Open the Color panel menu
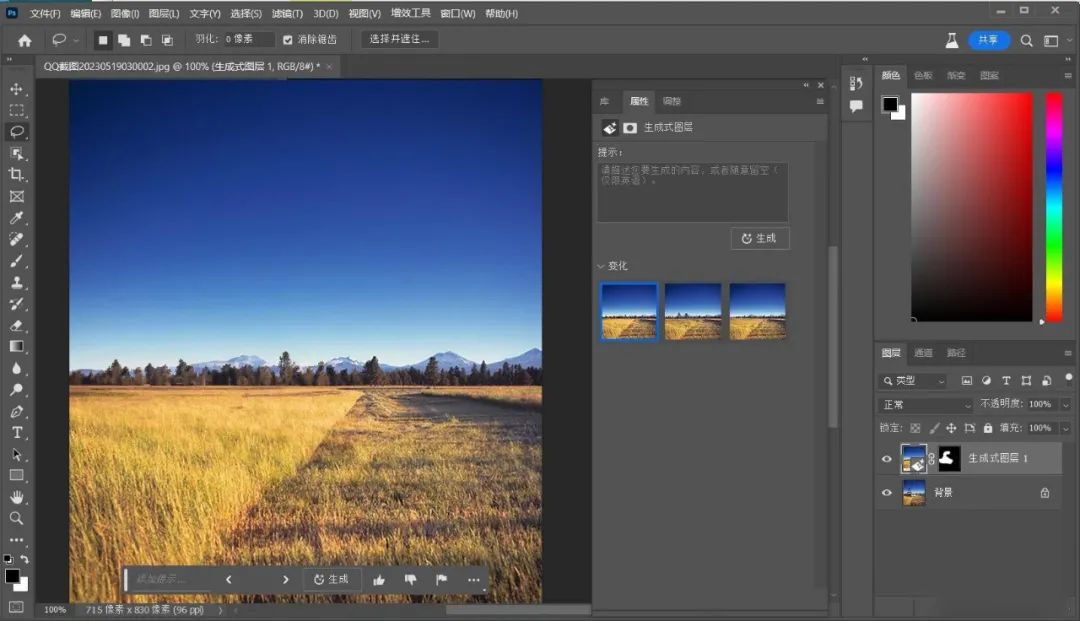The image size is (1080, 621). point(1068,76)
